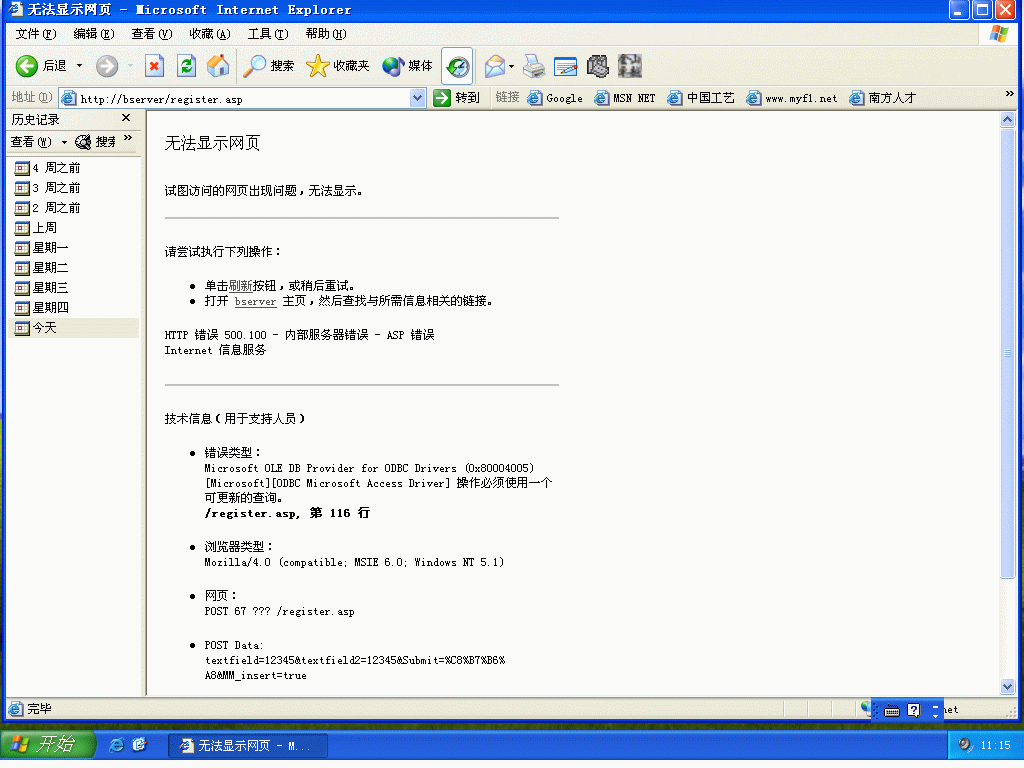Open Favorites (收藏夹) star button

(338, 66)
